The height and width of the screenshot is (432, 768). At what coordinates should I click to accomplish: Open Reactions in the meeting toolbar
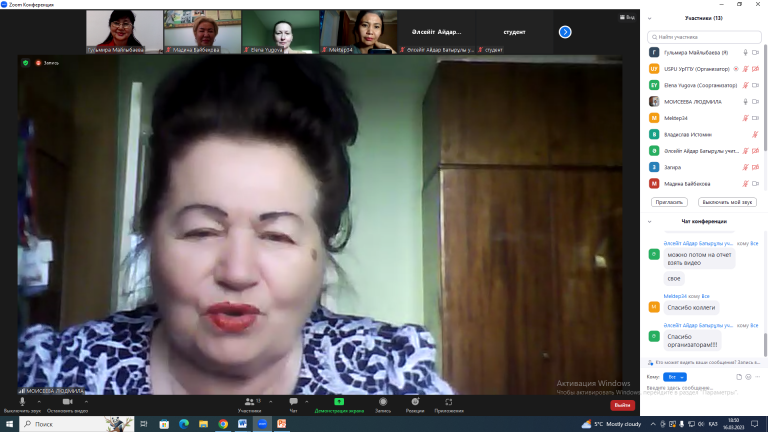[x=414, y=401]
